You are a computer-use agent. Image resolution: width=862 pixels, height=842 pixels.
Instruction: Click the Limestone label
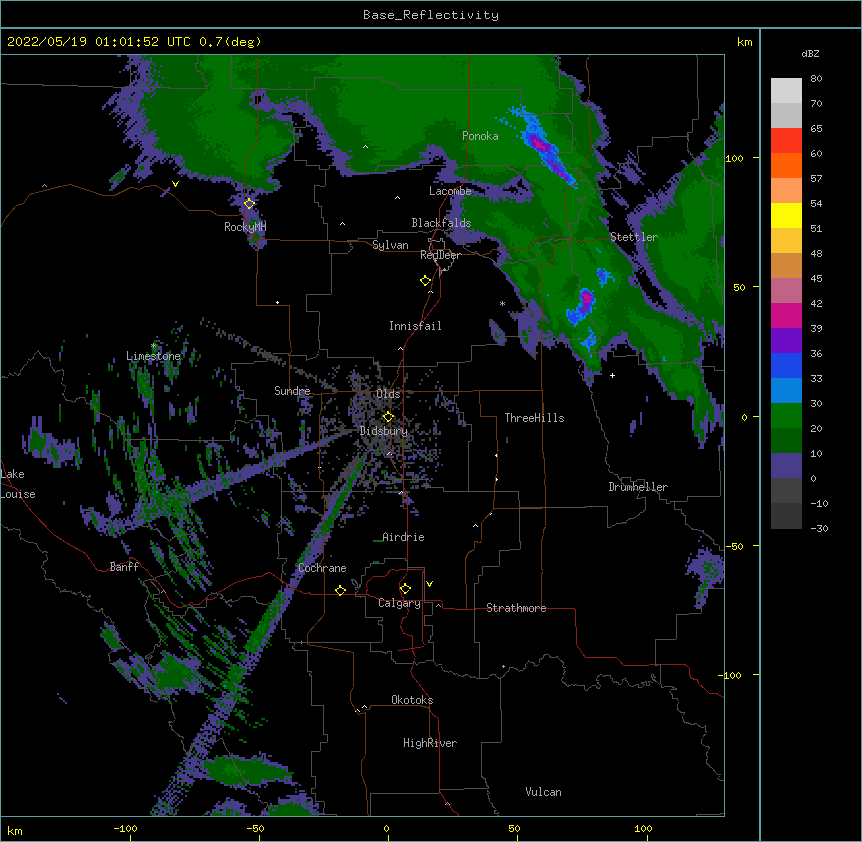click(153, 356)
